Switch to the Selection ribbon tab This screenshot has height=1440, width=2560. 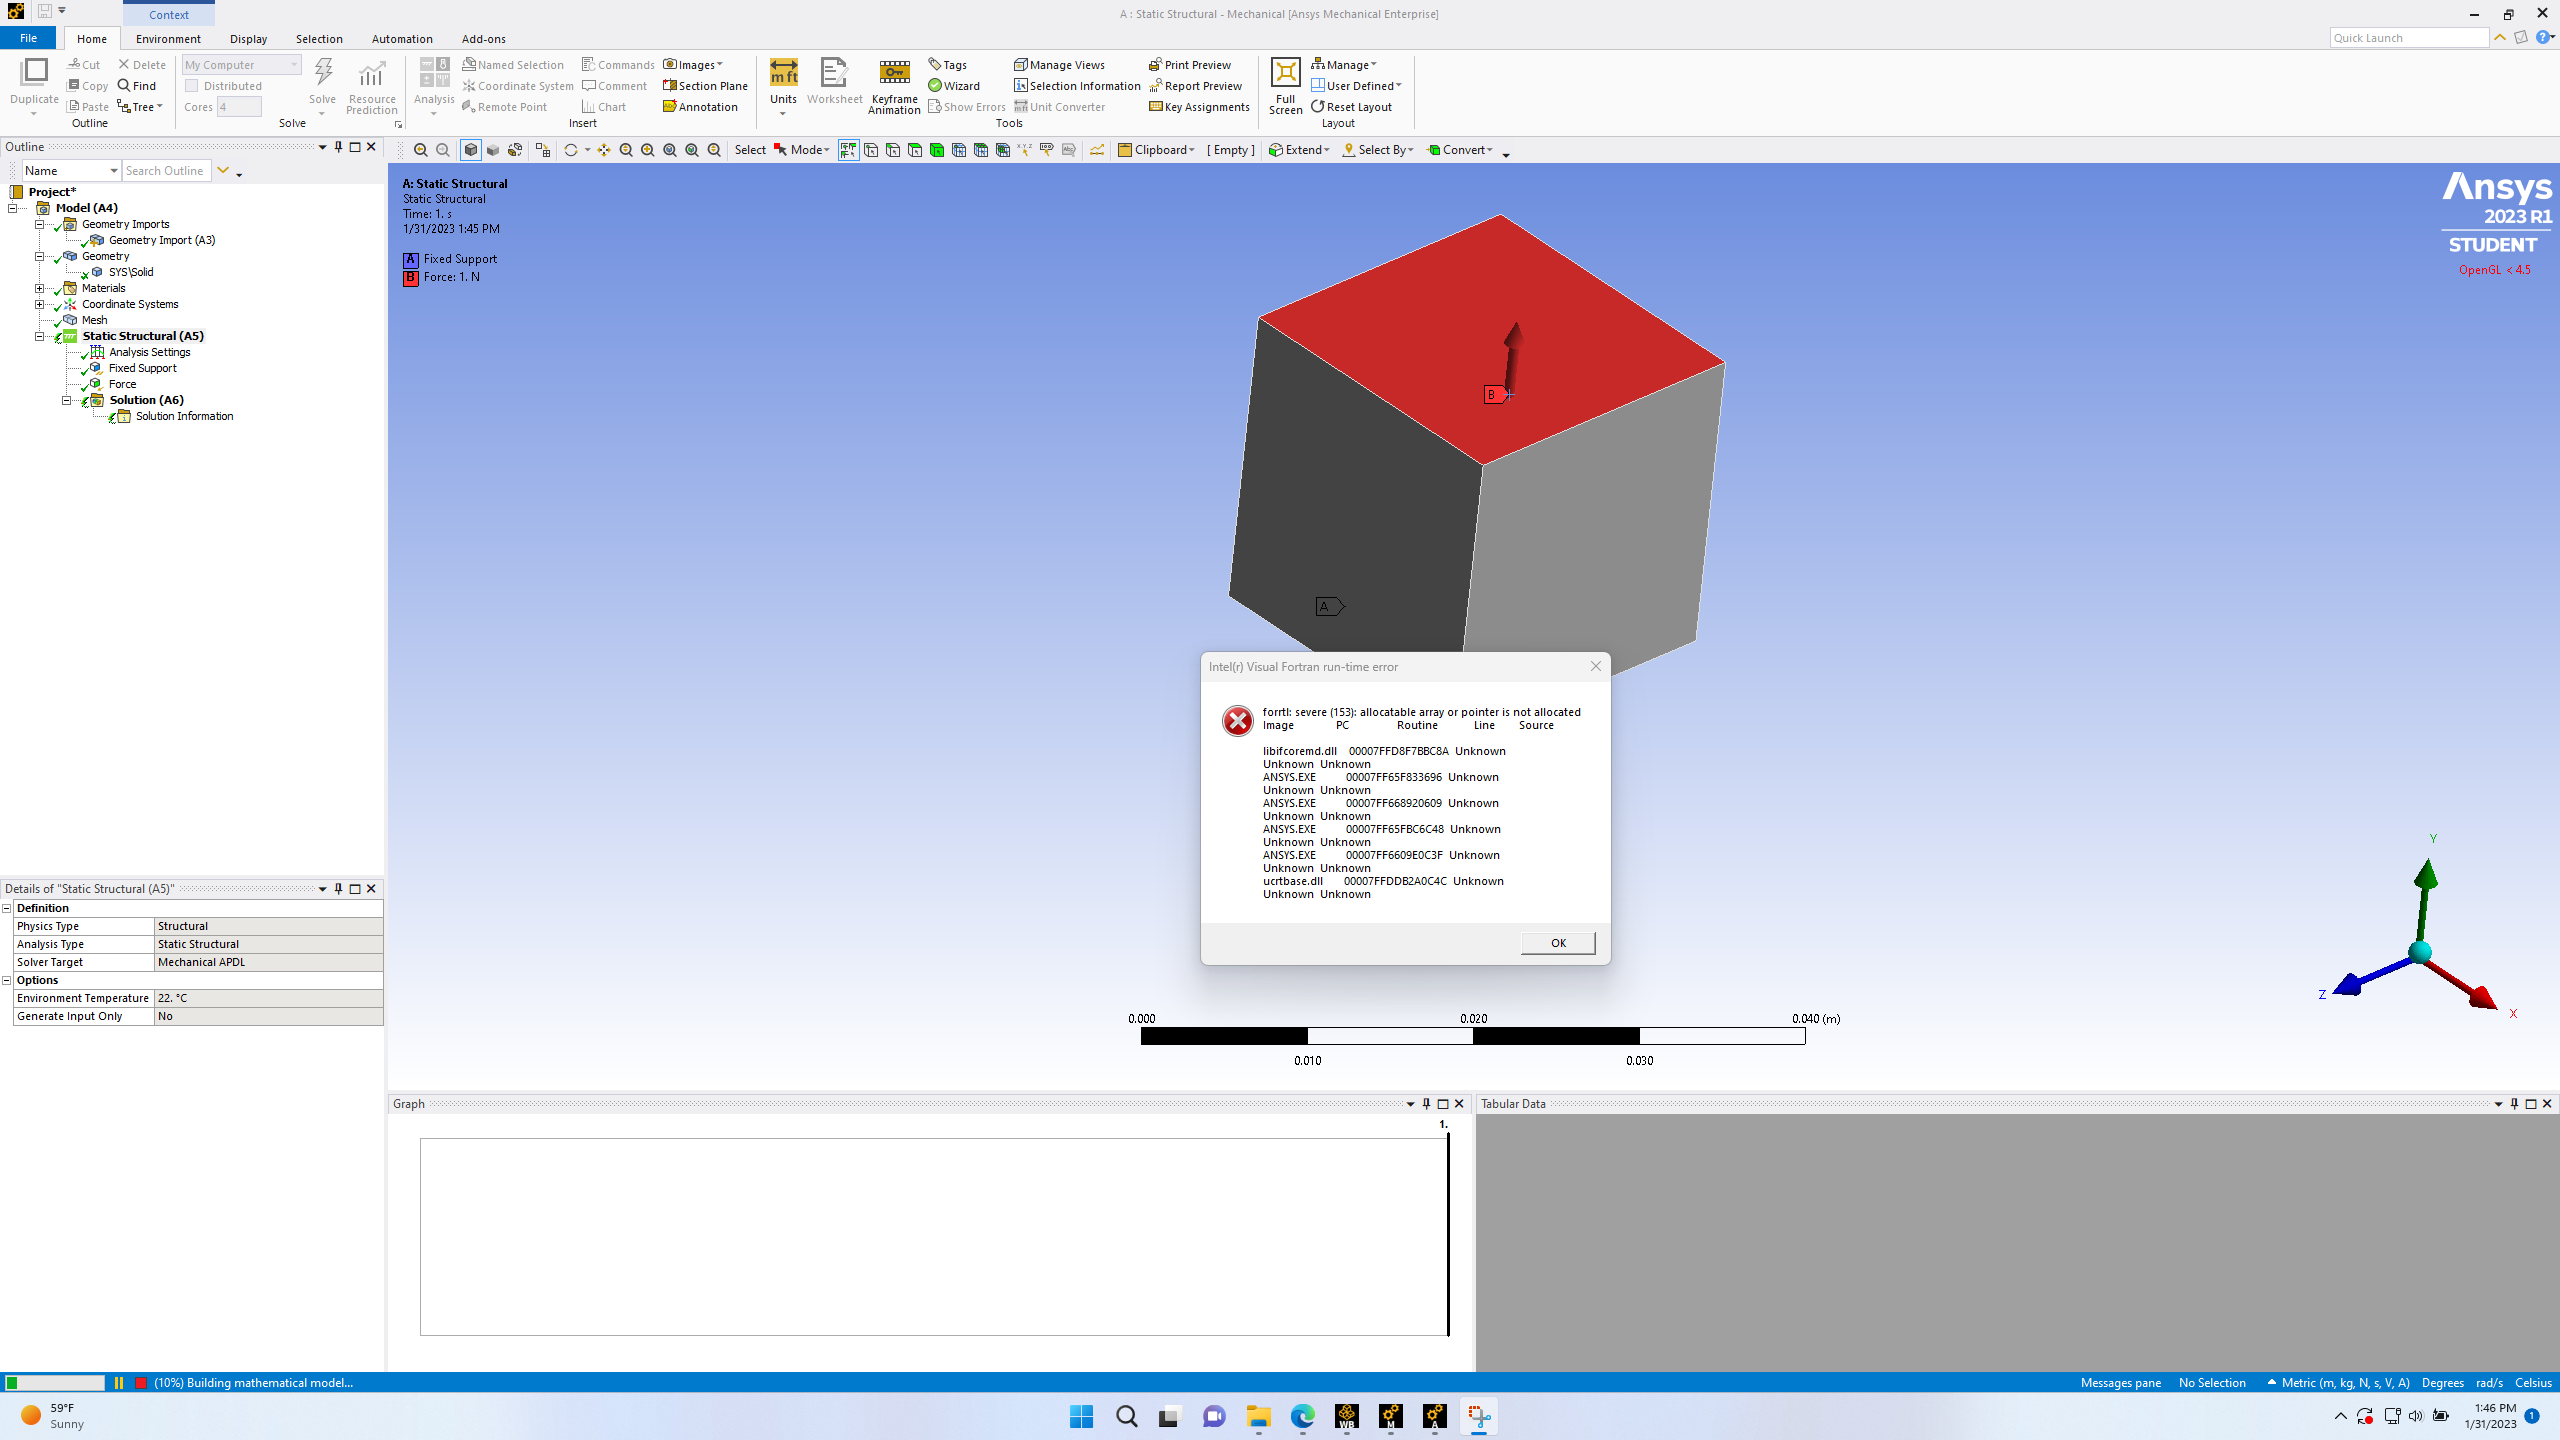point(319,39)
